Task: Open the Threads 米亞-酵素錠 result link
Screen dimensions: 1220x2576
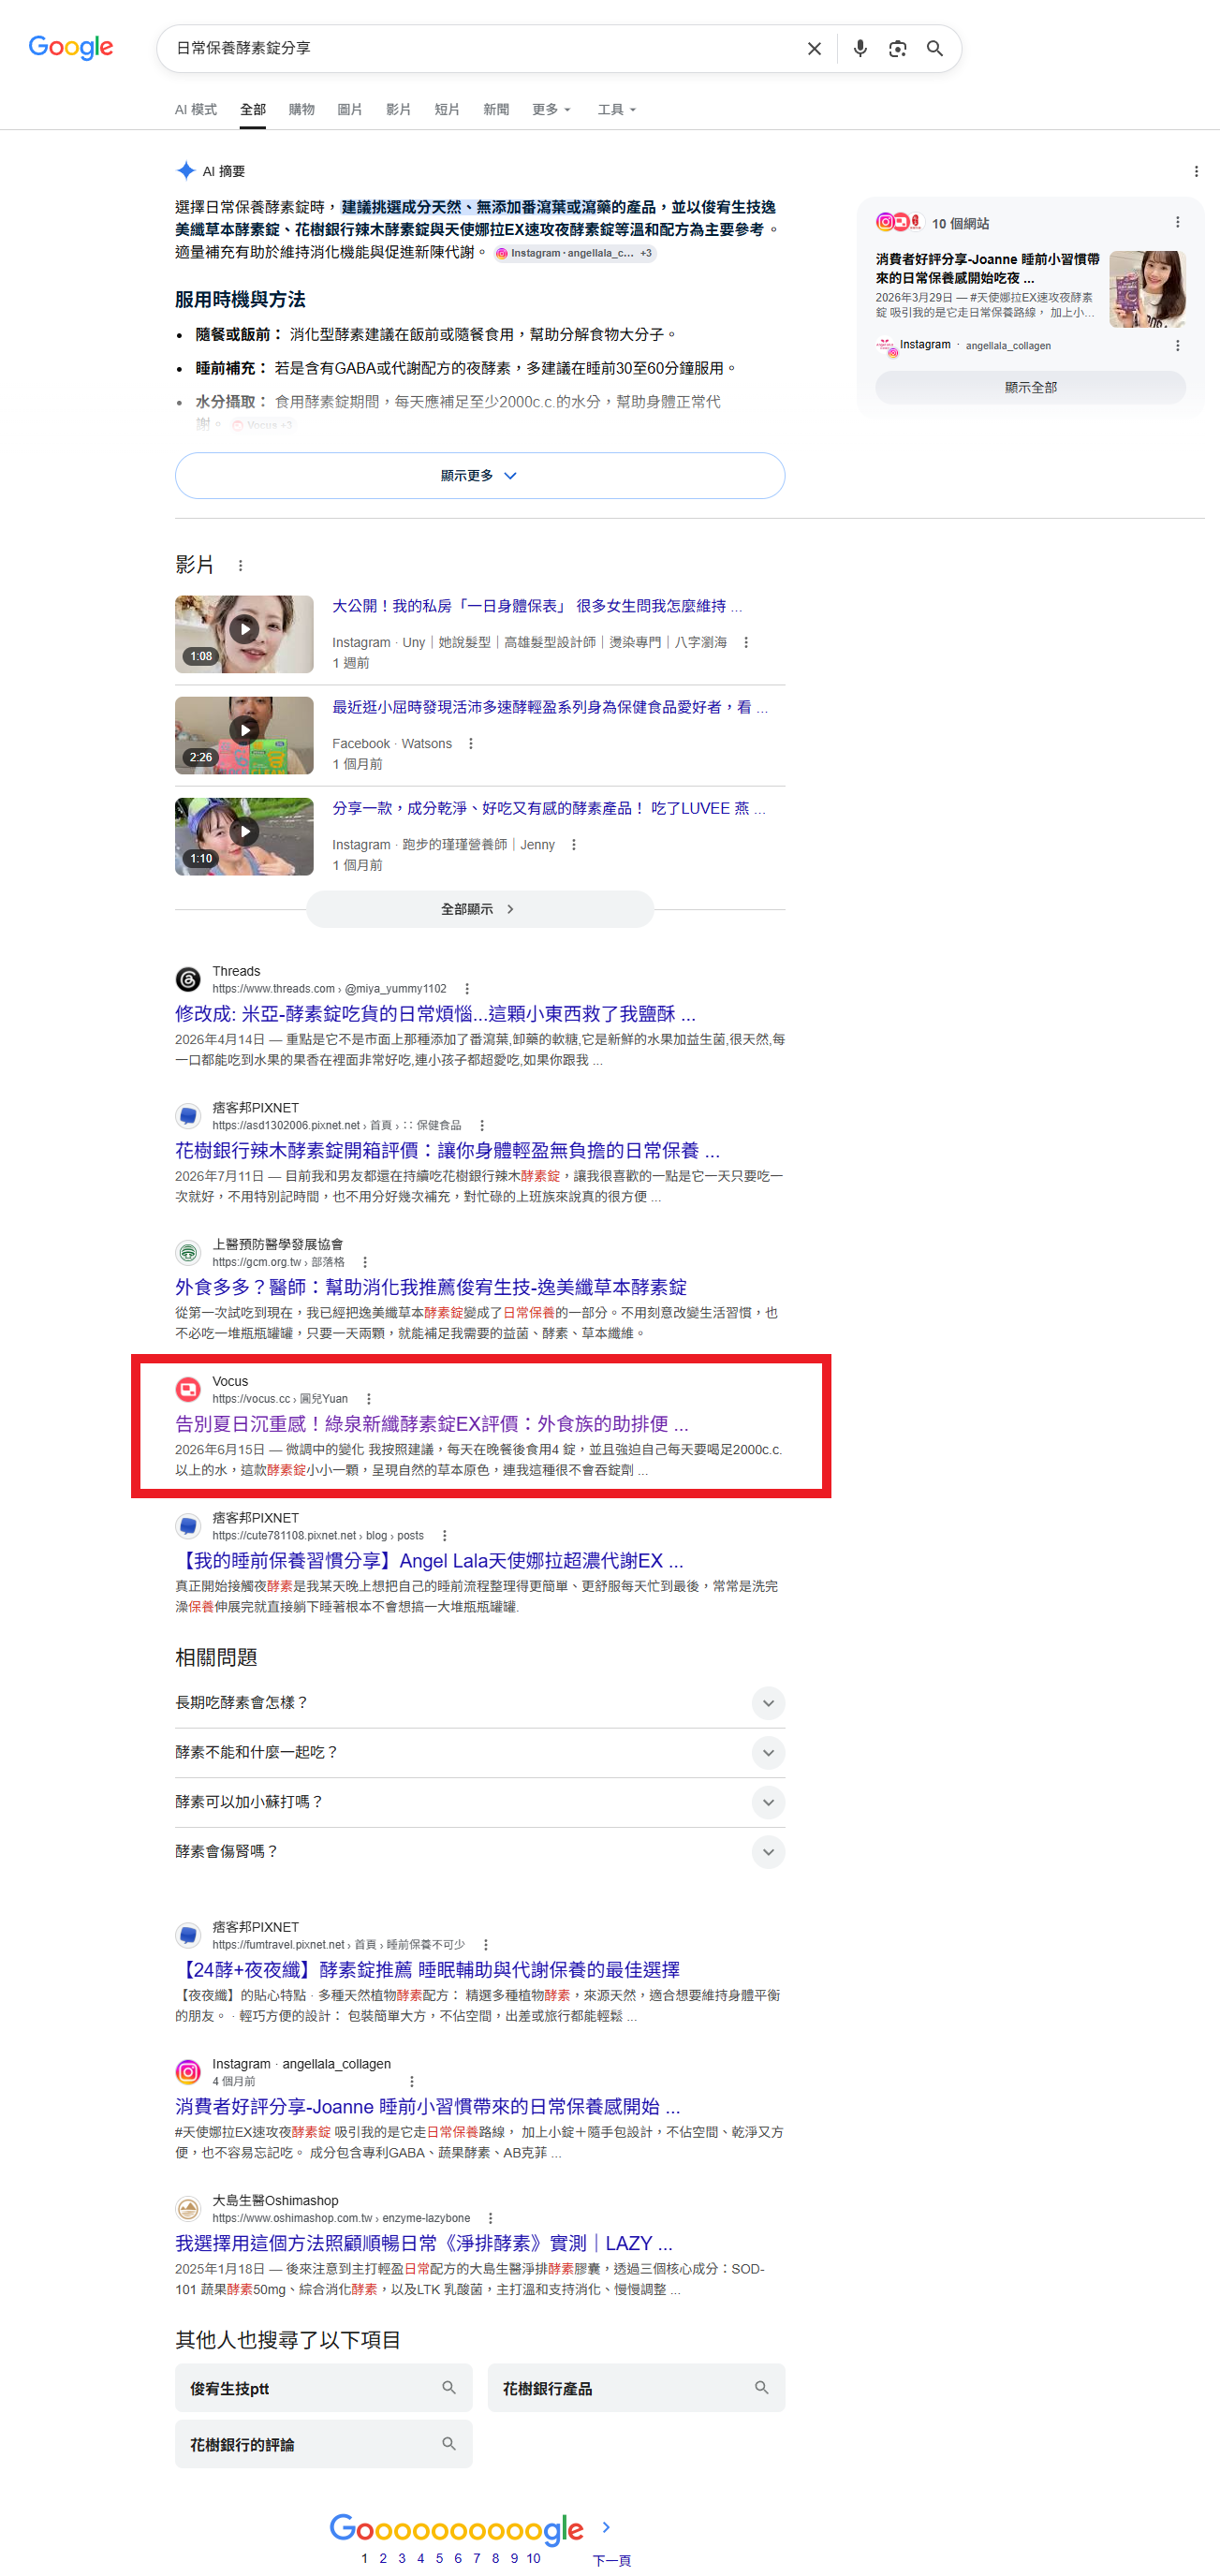Action: pos(435,1014)
